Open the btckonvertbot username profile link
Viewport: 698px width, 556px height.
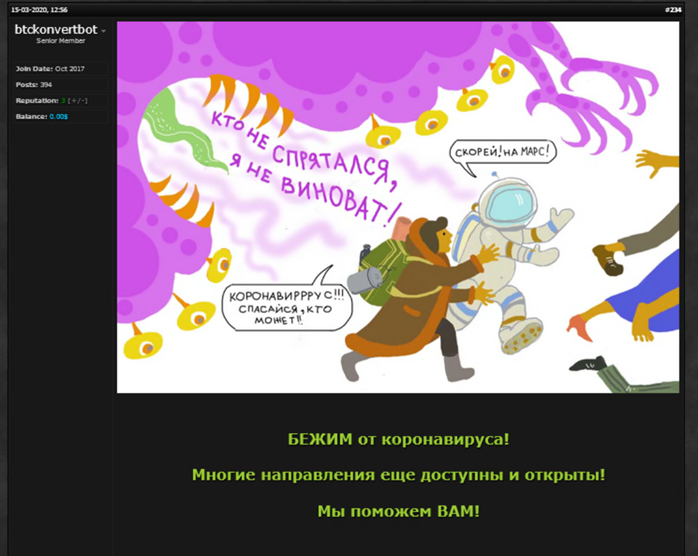[56, 29]
